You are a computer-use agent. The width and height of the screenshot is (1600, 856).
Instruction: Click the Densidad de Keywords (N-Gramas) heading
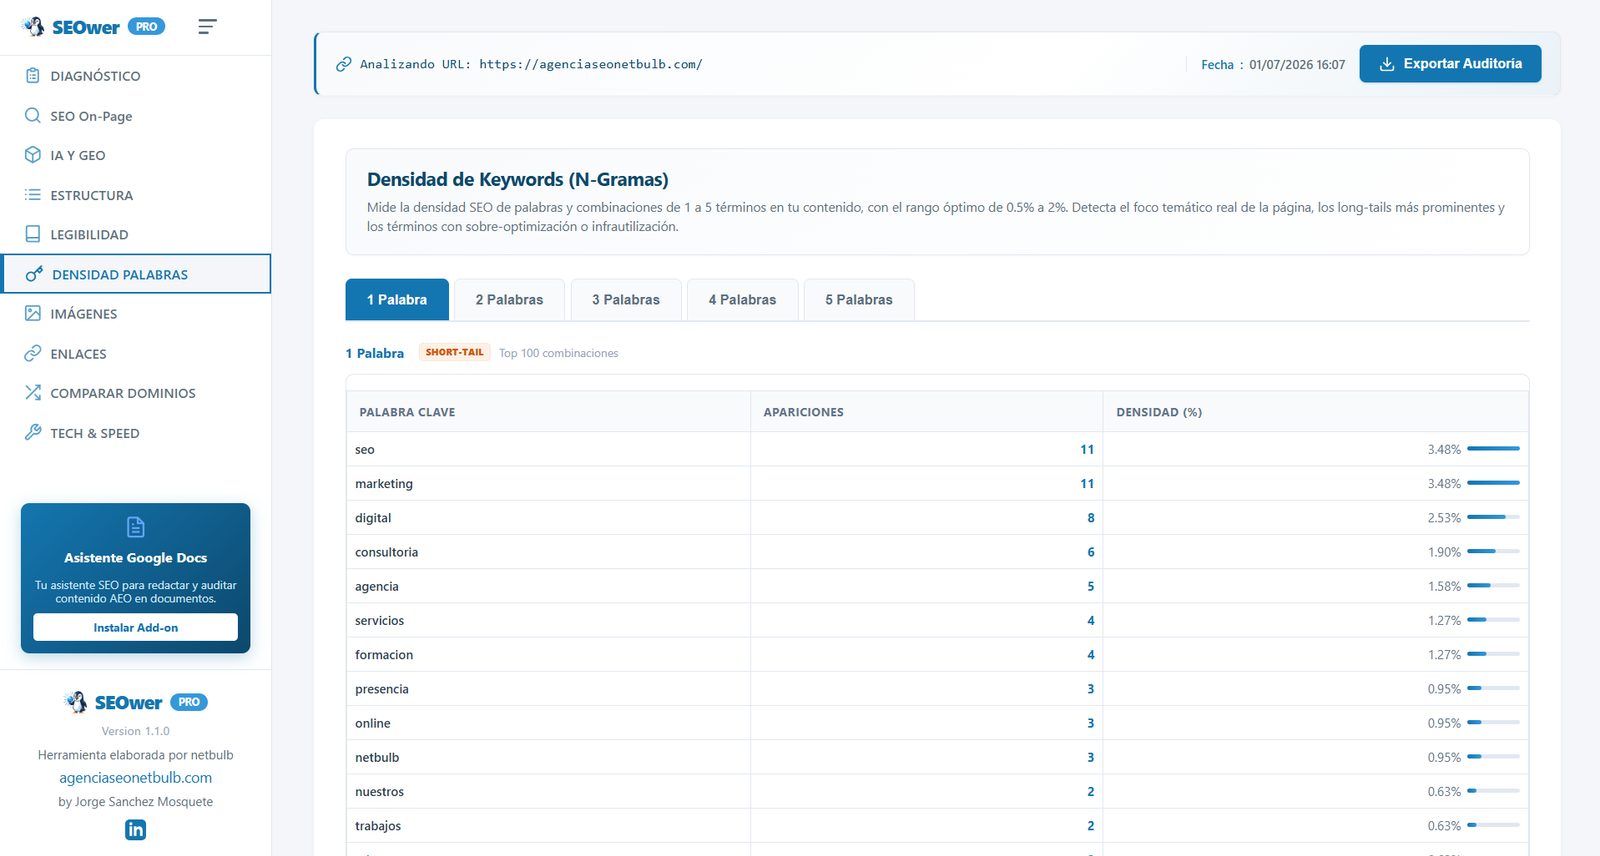pos(518,180)
